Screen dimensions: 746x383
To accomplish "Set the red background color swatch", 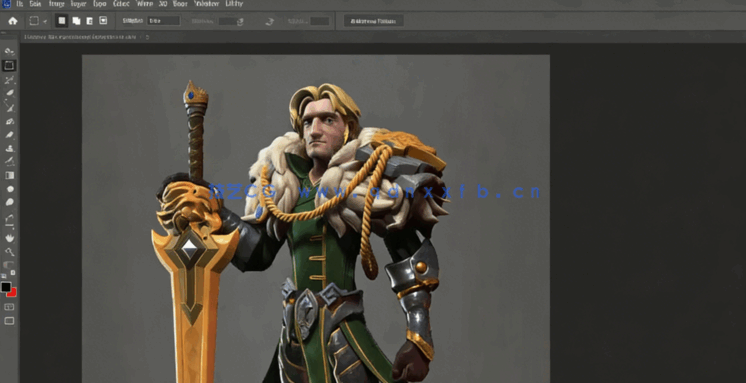I will [13, 293].
